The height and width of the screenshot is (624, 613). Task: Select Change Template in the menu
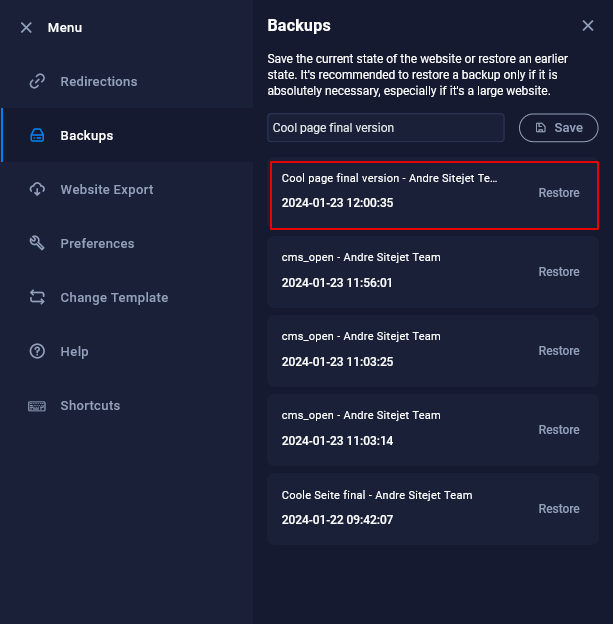pos(114,298)
